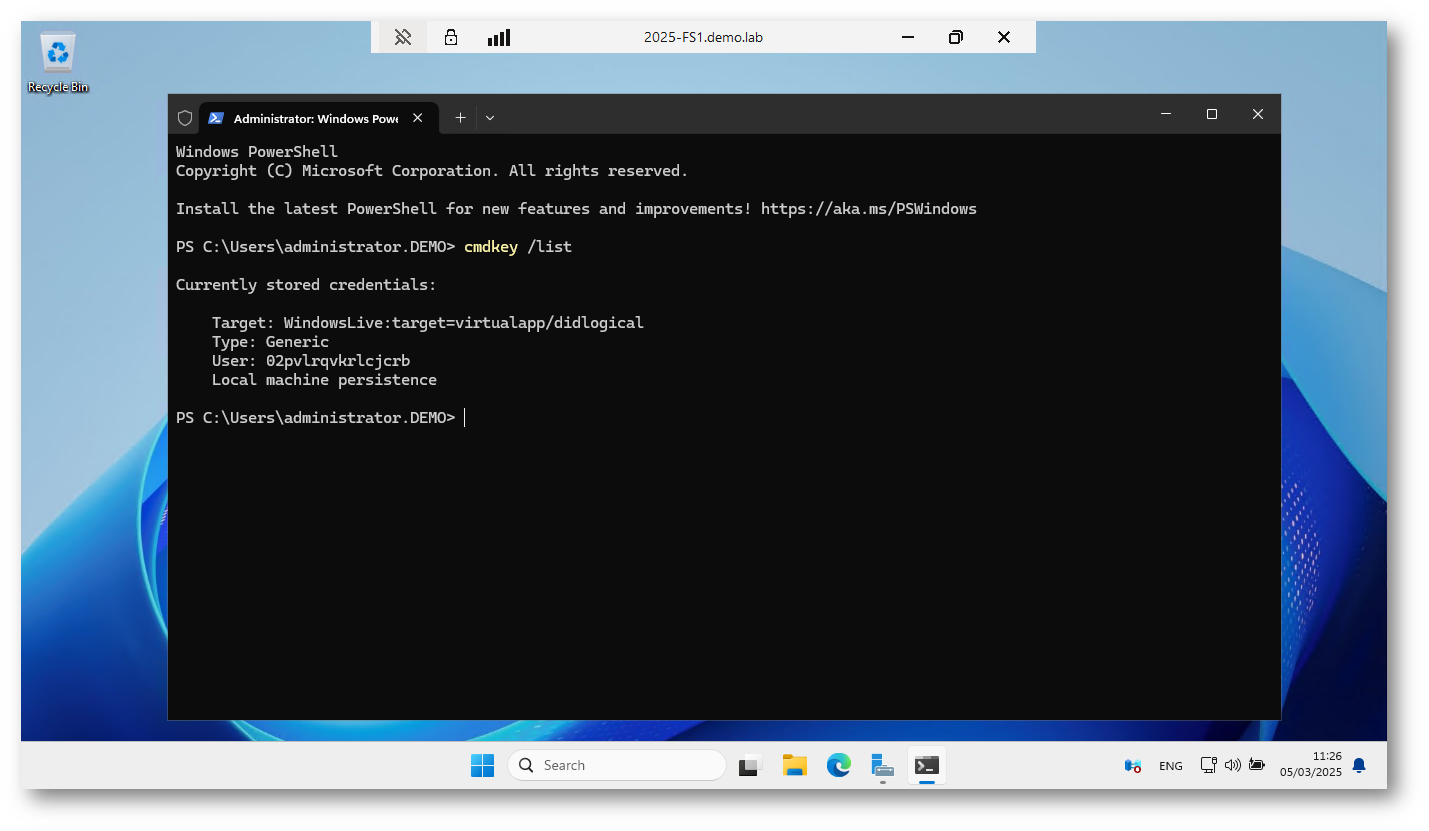The height and width of the screenshot is (831, 1429).
Task: Close the Windows Terminal window
Action: point(1258,114)
